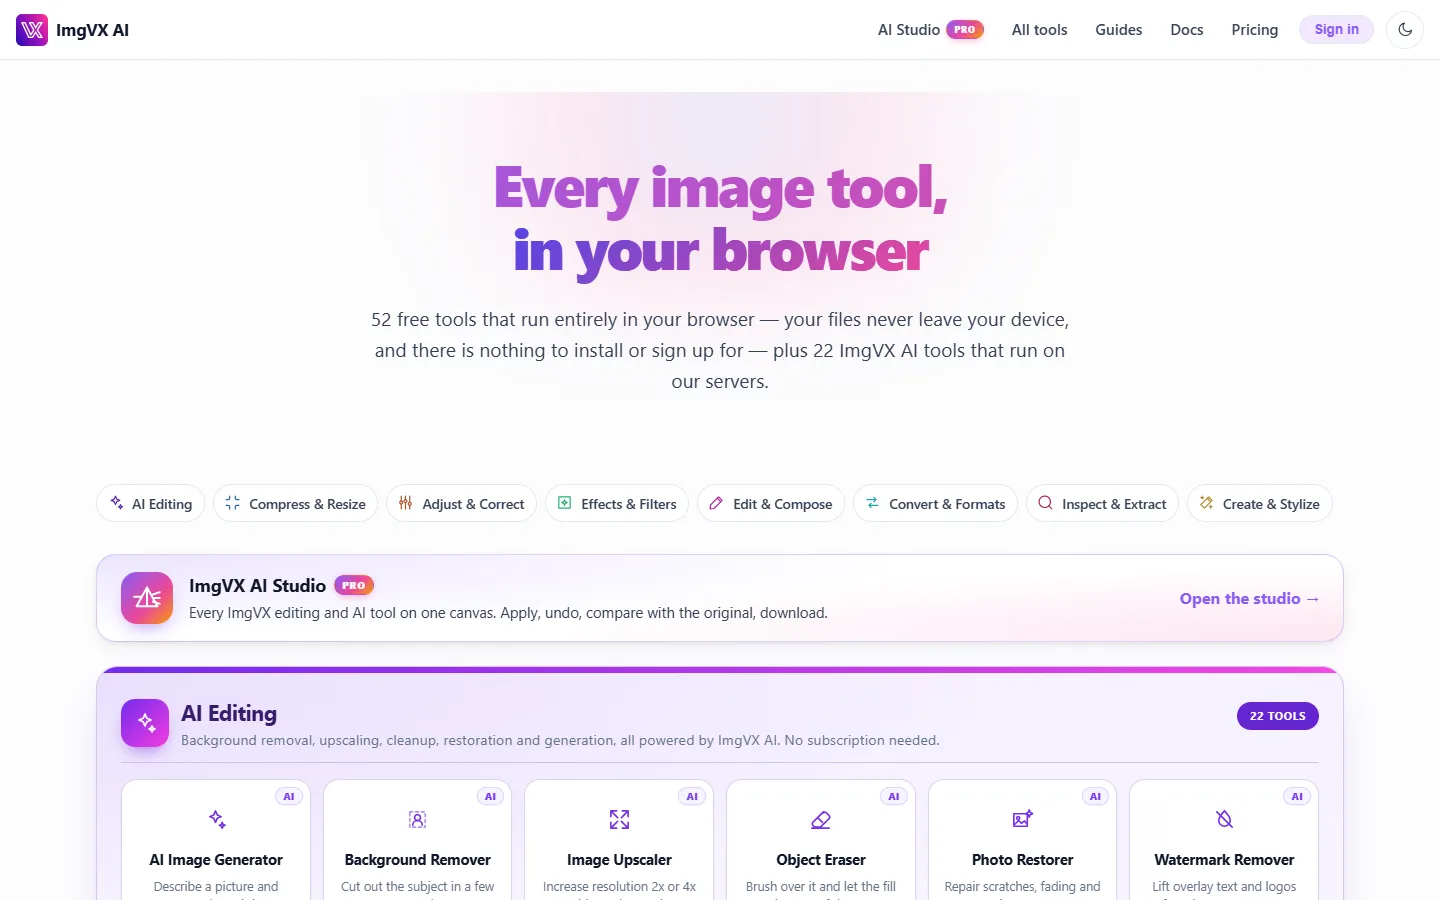Image resolution: width=1440 pixels, height=900 pixels.
Task: Click the 'Every image tool, in your browser' headline
Action: 720,220
